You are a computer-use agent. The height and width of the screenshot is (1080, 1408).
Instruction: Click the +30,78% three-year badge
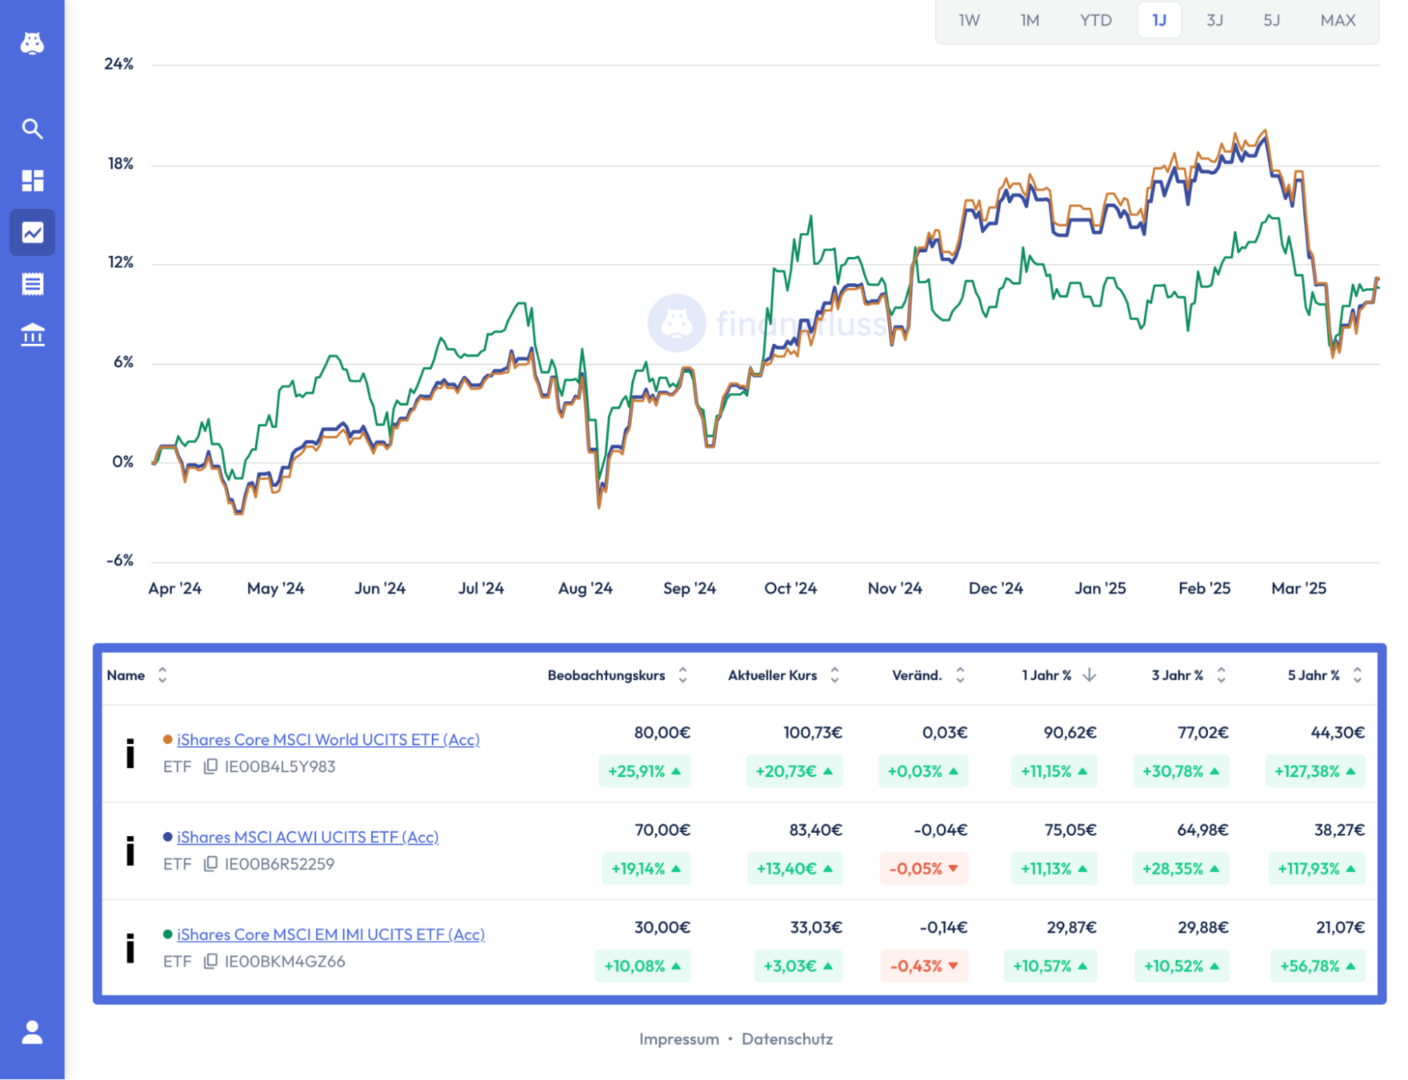[1181, 771]
